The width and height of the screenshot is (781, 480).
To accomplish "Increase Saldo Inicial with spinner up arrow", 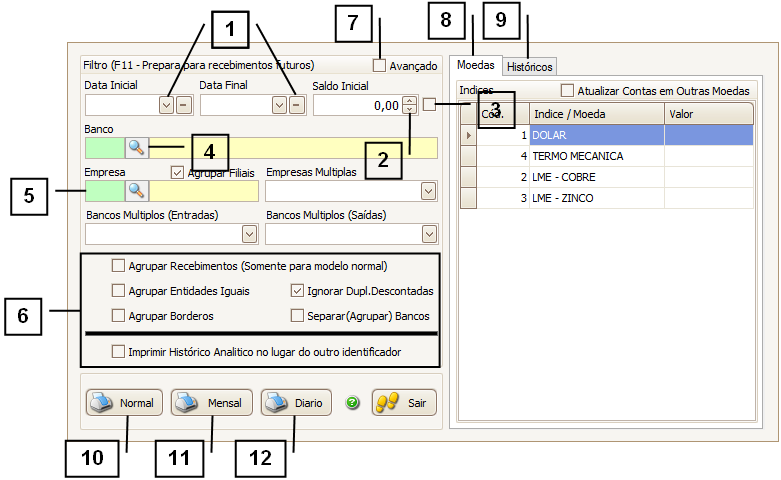I will coord(409,100).
